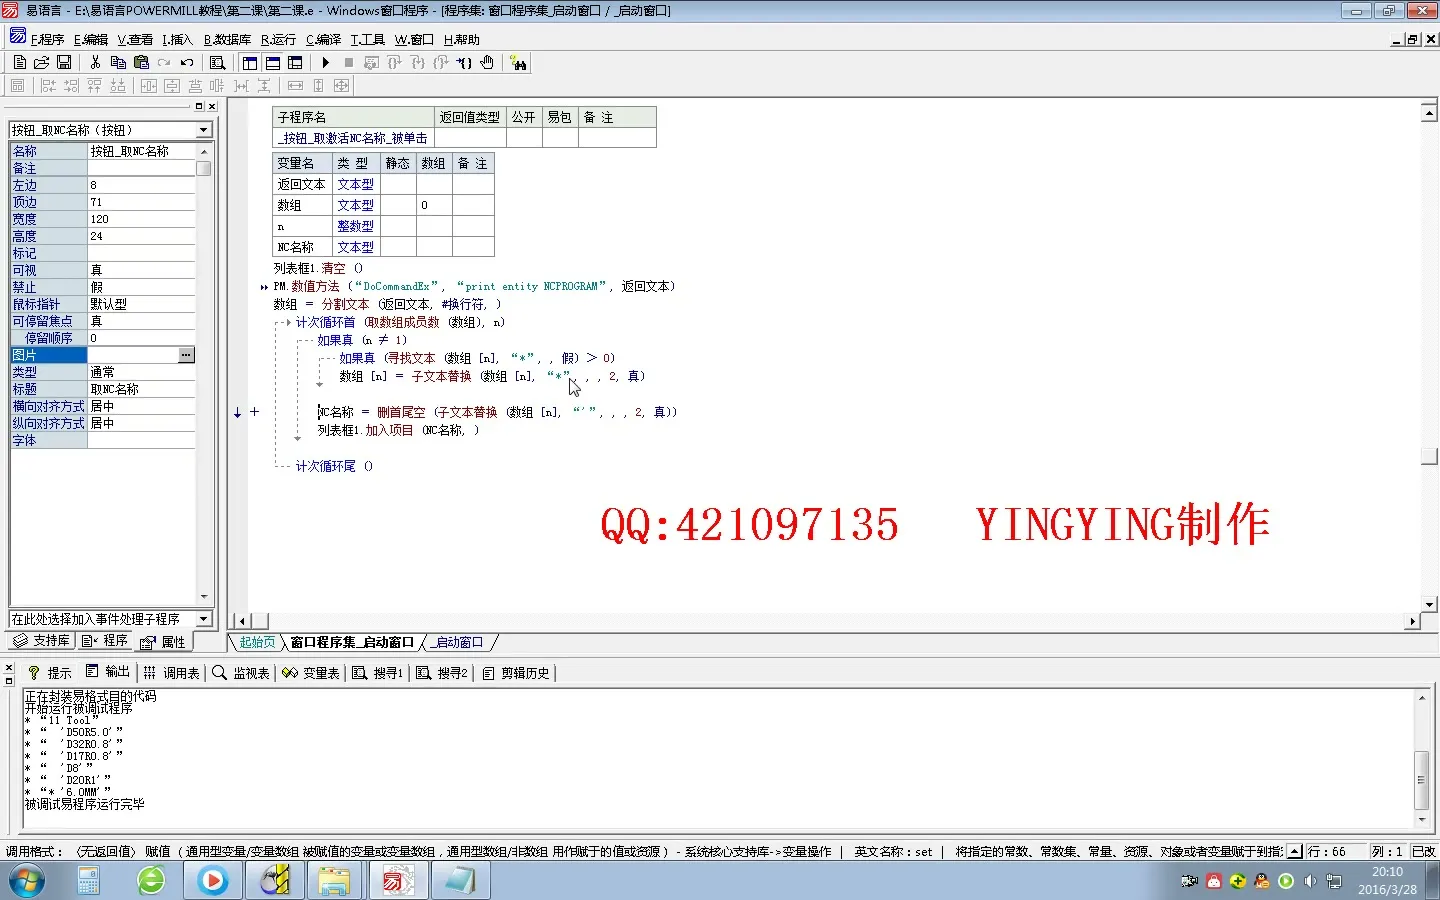Toggle the left work panel layout button
Screen dimensions: 1440x900
250,63
